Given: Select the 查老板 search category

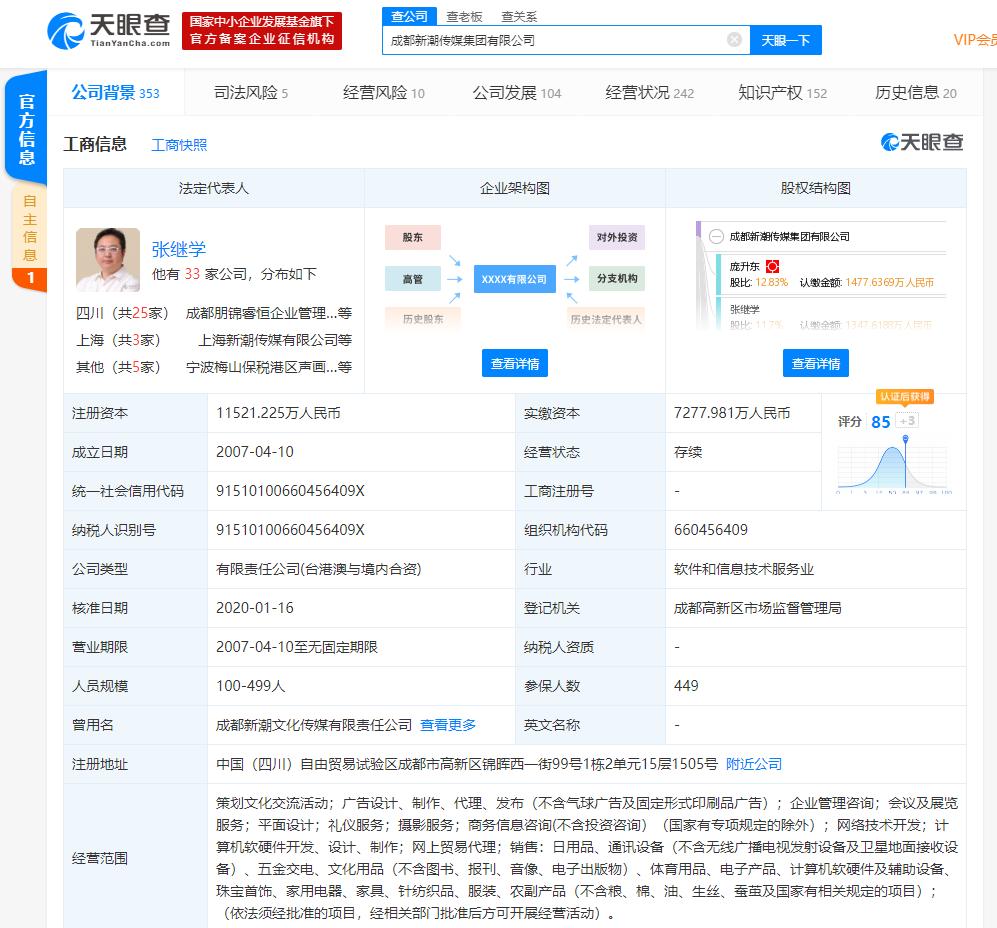Looking at the screenshot, I should 465,17.
